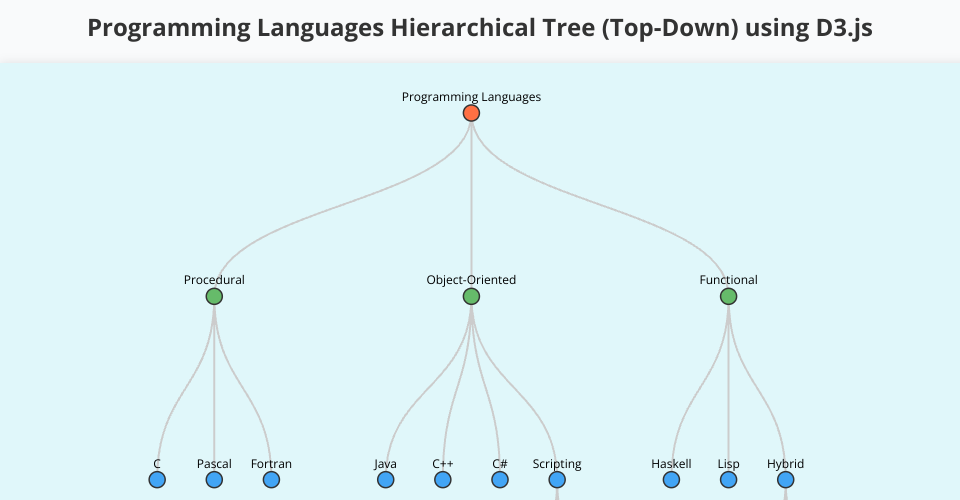Click the orange Programming Languages root node

click(x=471, y=113)
